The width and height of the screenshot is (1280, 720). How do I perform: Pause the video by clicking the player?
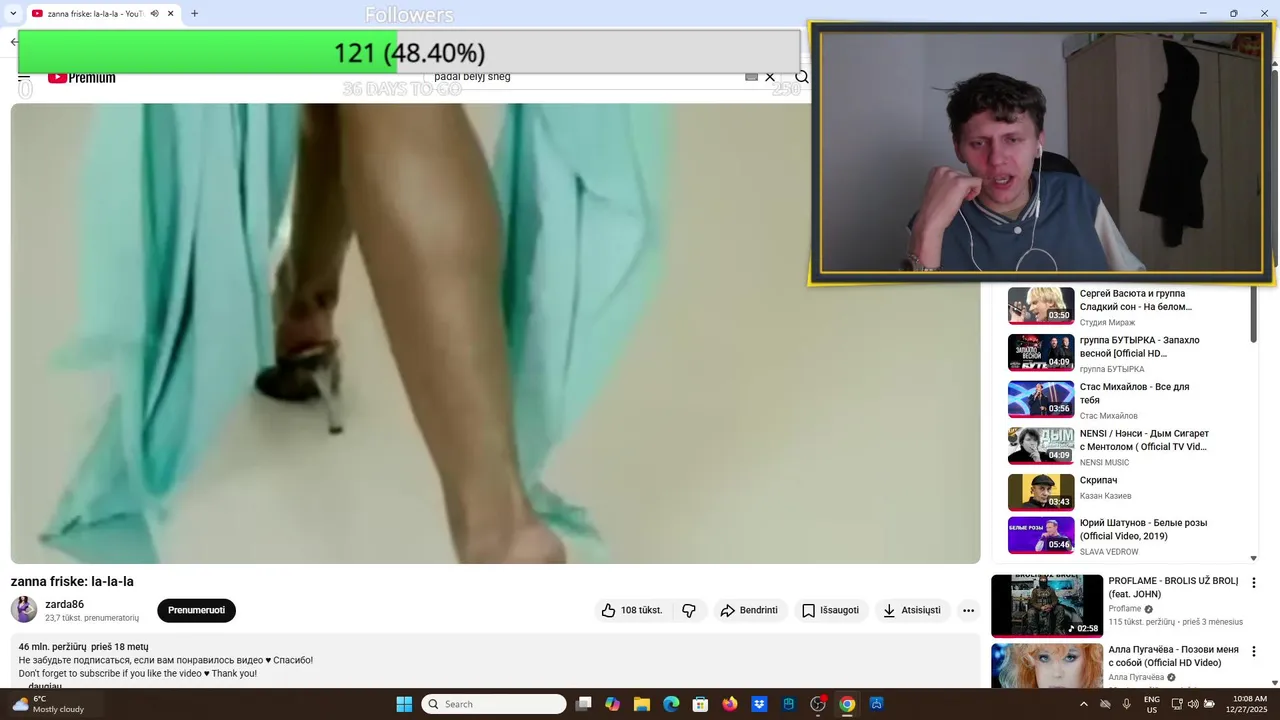click(x=495, y=333)
